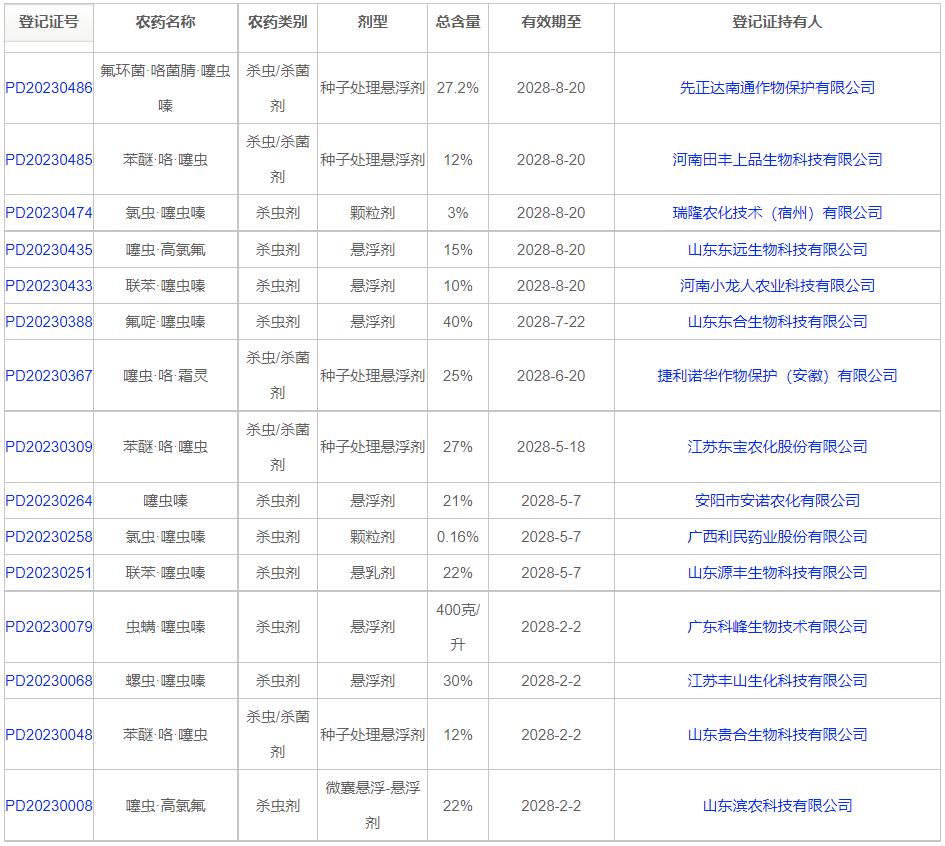The height and width of the screenshot is (846, 945).
Task: Click the 农药类别 column header
Action: tap(278, 22)
